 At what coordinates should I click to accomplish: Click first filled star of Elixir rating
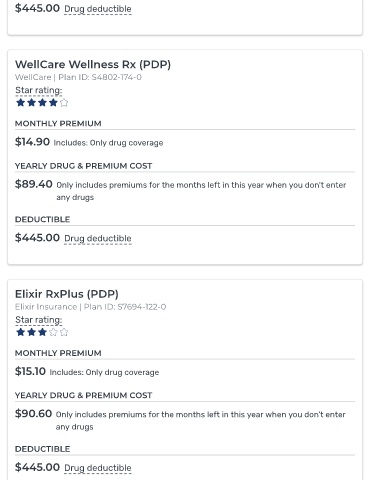pyautogui.click(x=21, y=332)
